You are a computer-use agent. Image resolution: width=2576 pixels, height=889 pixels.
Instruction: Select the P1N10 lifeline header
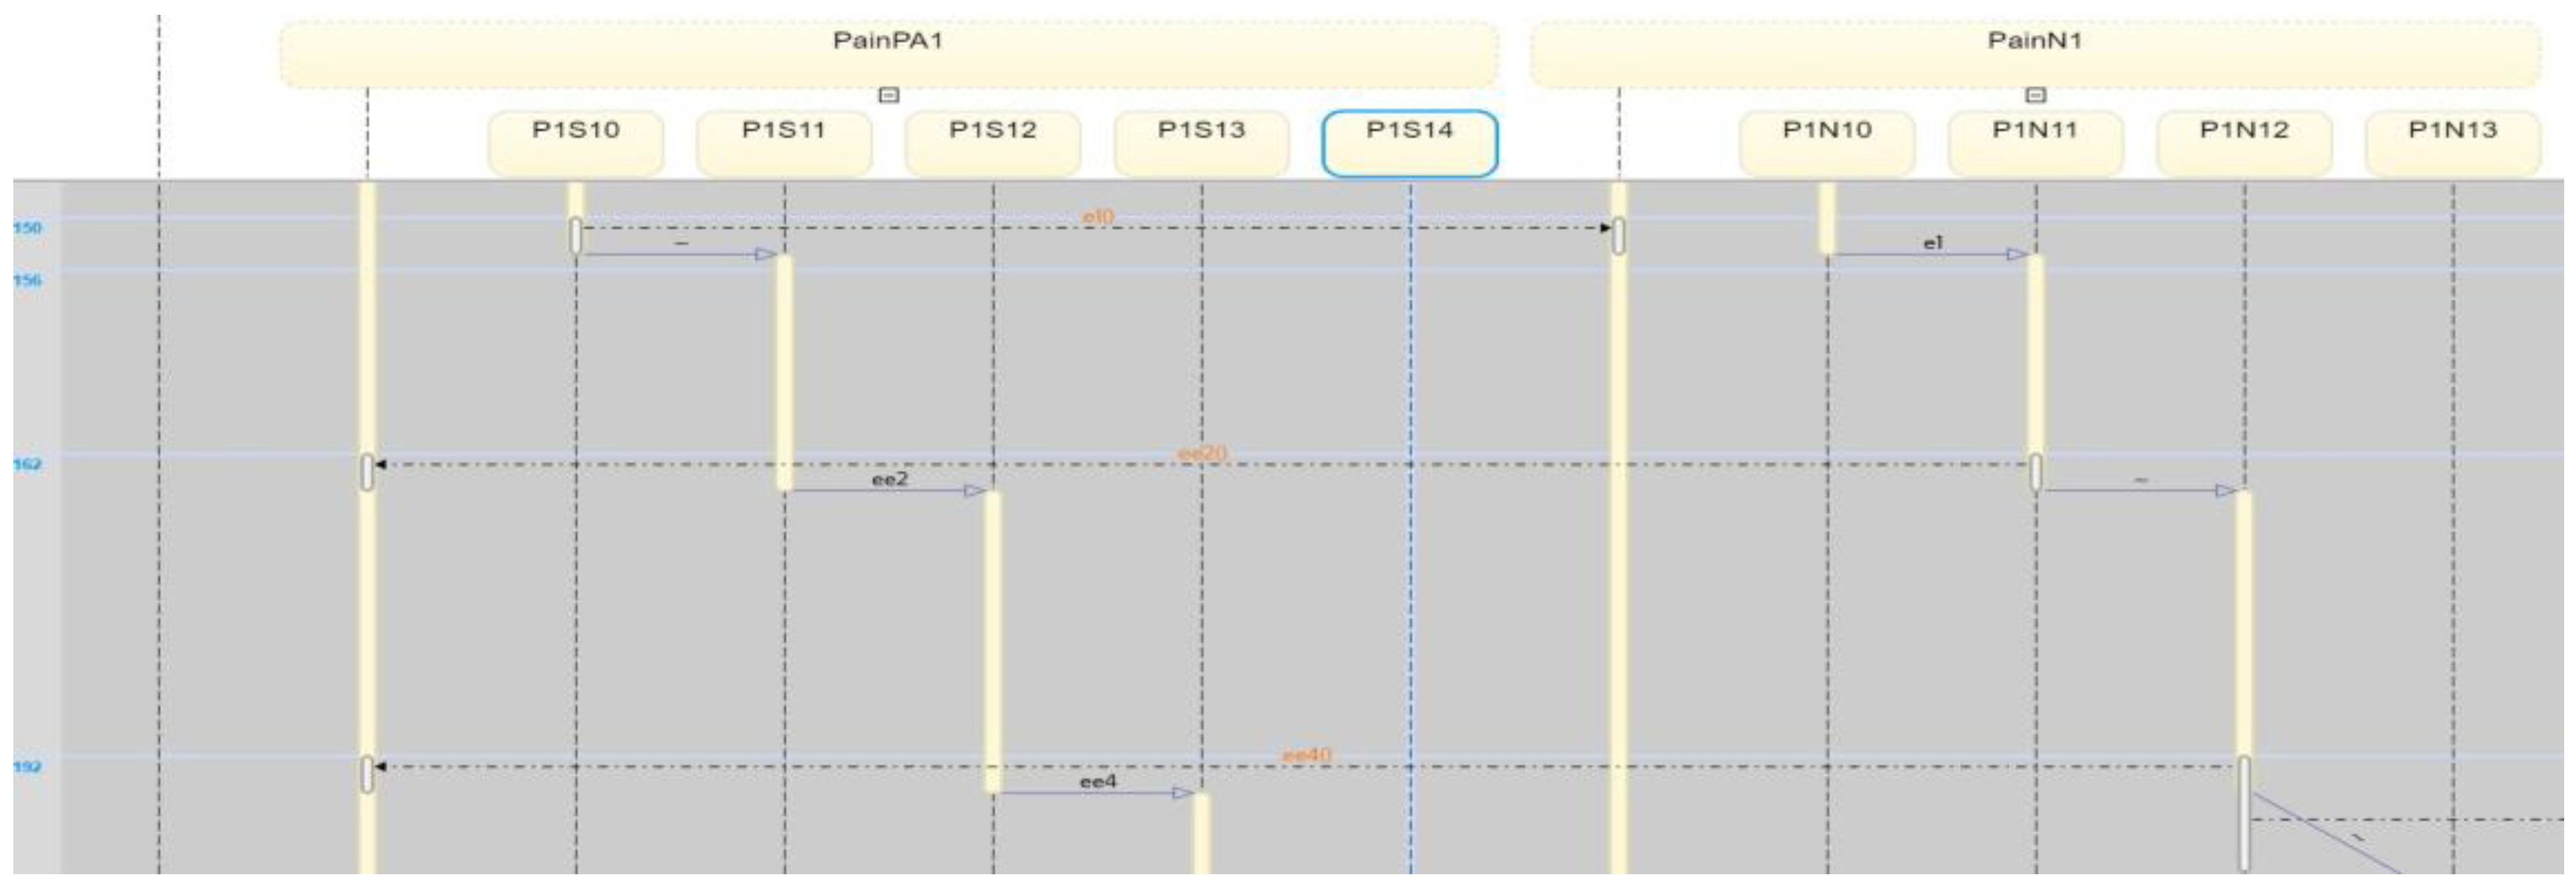pyautogui.click(x=1826, y=143)
